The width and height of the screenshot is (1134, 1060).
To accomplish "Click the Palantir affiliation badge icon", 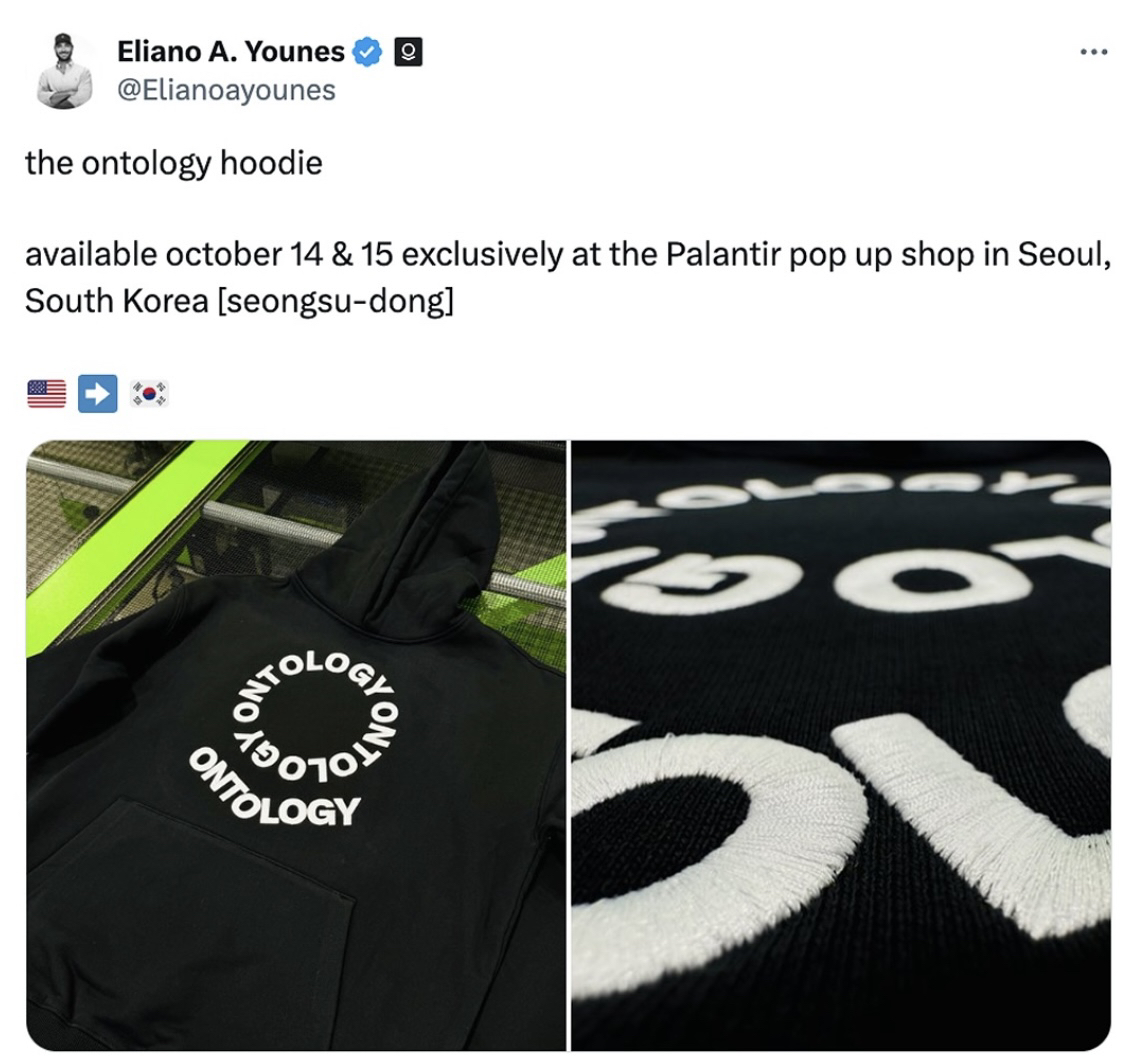I will tap(408, 52).
